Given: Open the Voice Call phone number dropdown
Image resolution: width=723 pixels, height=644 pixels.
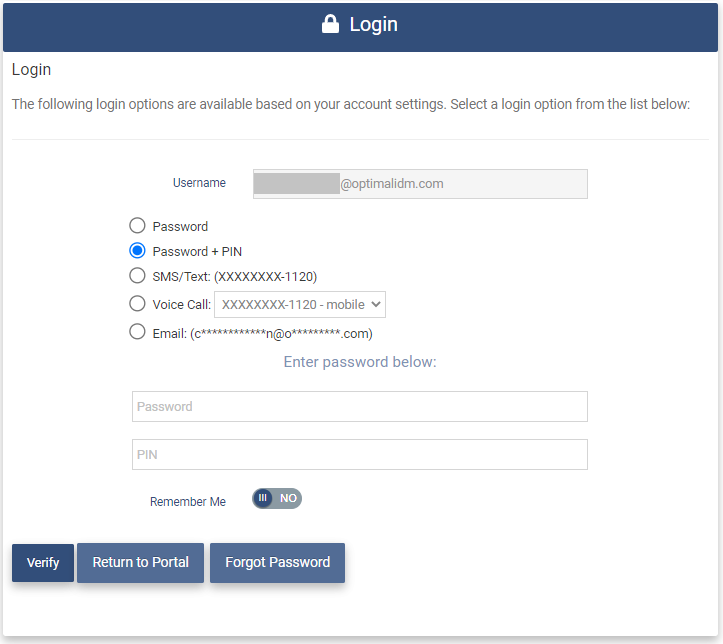Looking at the screenshot, I should pyautogui.click(x=300, y=305).
